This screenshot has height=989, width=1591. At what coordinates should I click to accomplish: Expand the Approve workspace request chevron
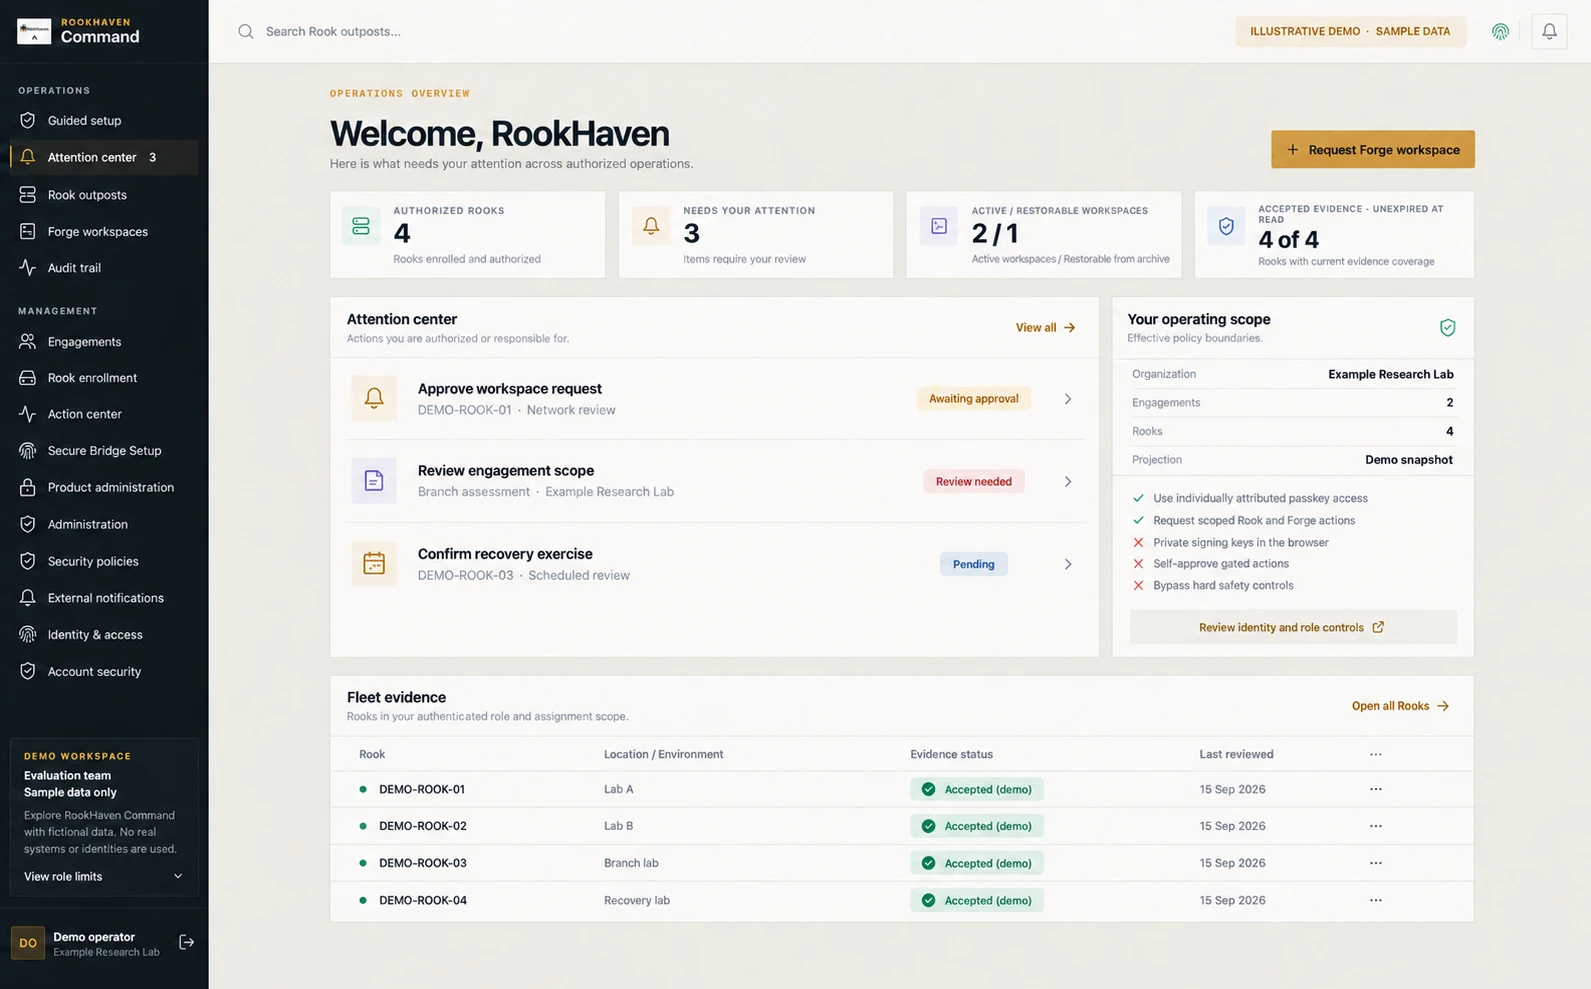(x=1068, y=399)
